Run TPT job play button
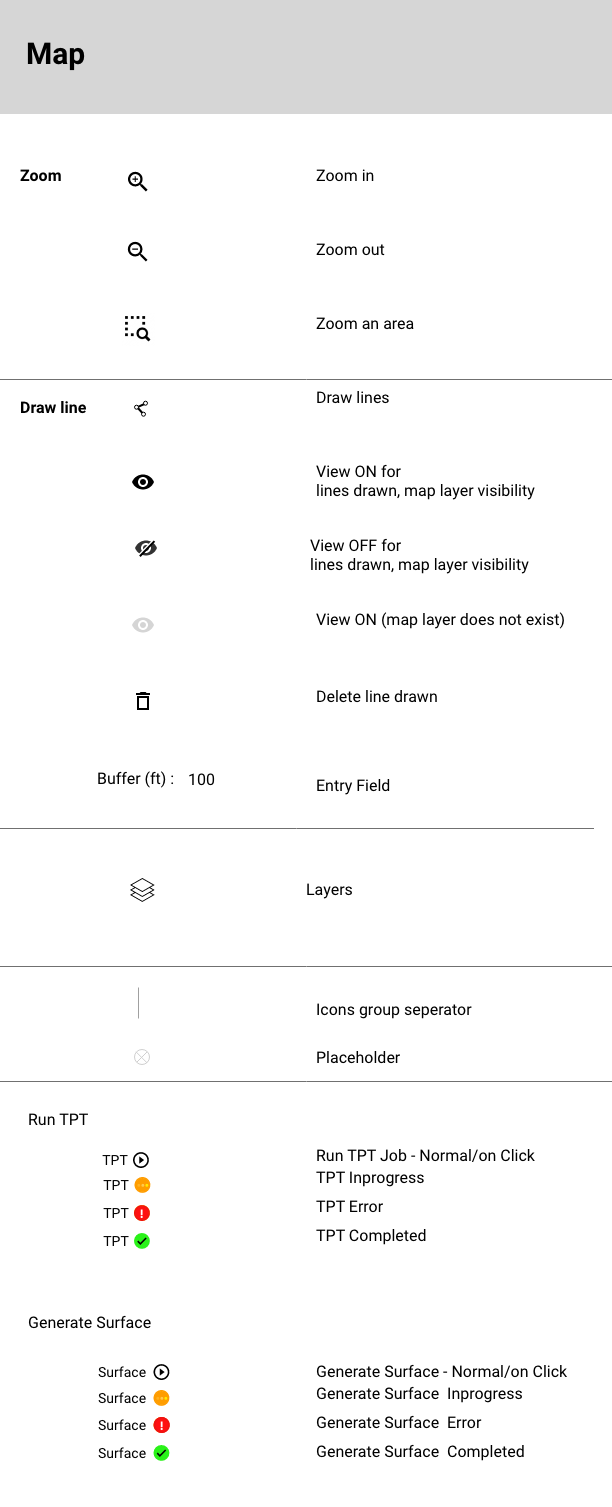The height and width of the screenshot is (1507, 612). 141,1160
